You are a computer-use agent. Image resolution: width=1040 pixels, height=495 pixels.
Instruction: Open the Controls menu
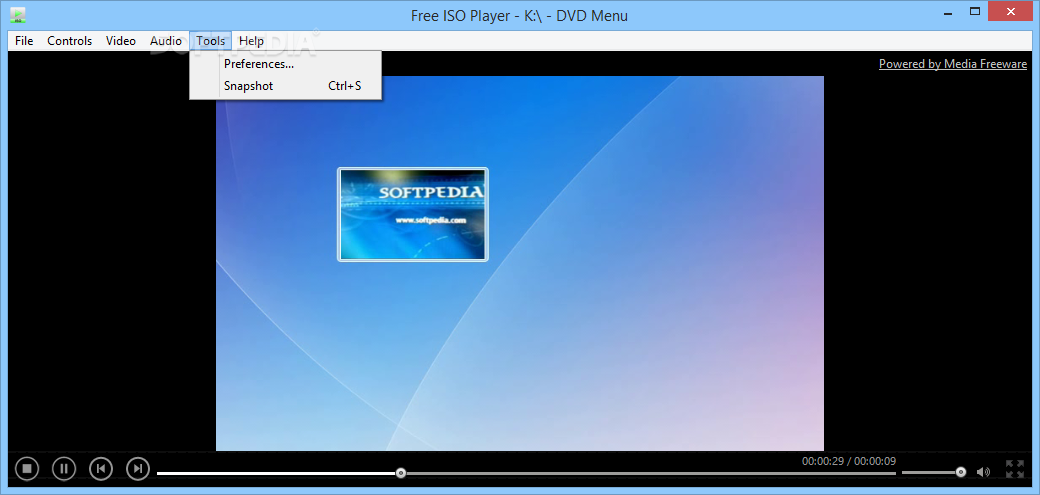click(x=70, y=41)
